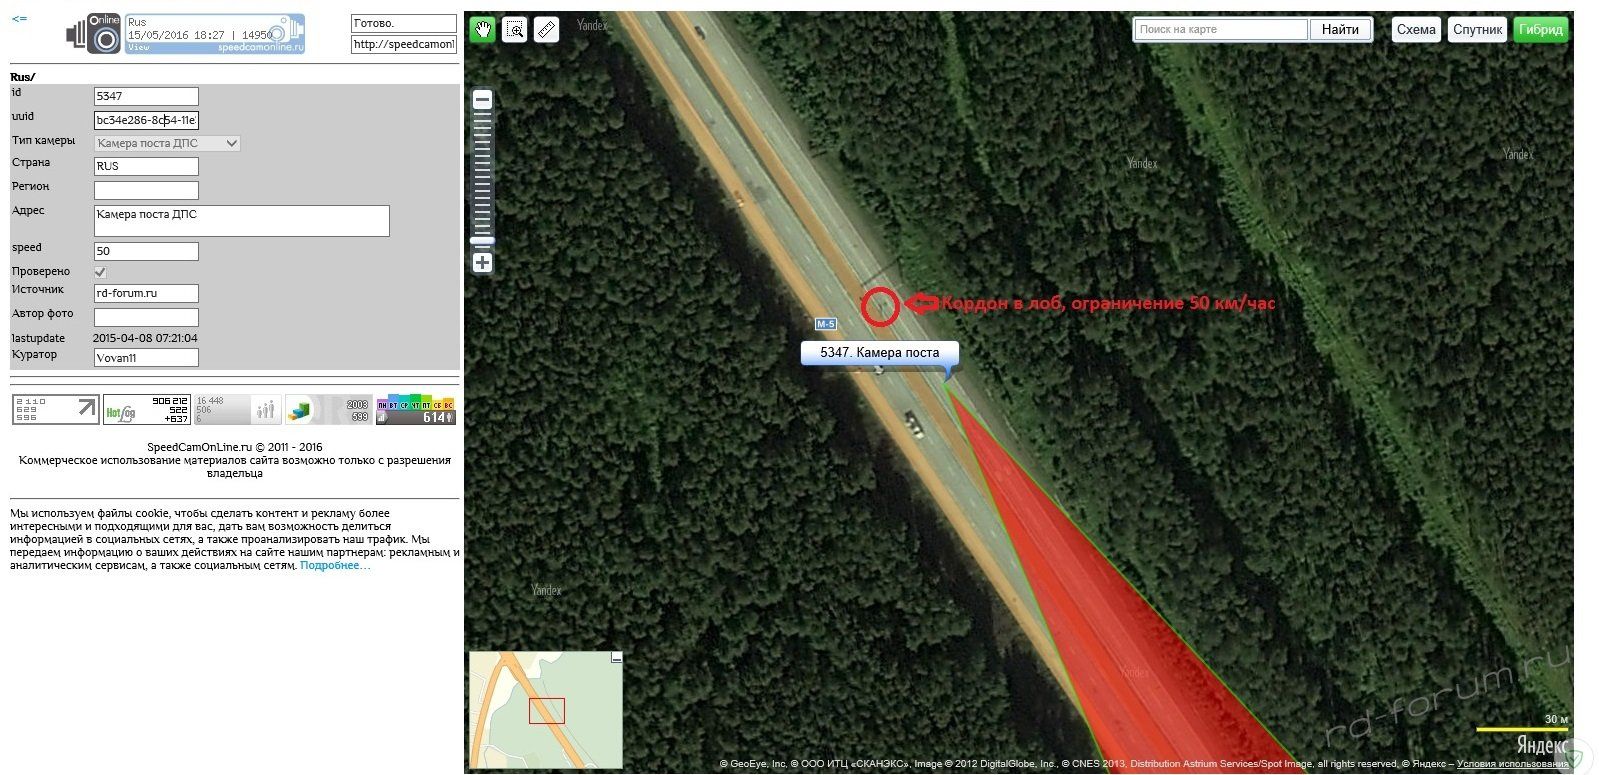Image resolution: width=1599 pixels, height=775 pixels.
Task: Toggle the Проверено checkbox
Action: click(x=100, y=272)
